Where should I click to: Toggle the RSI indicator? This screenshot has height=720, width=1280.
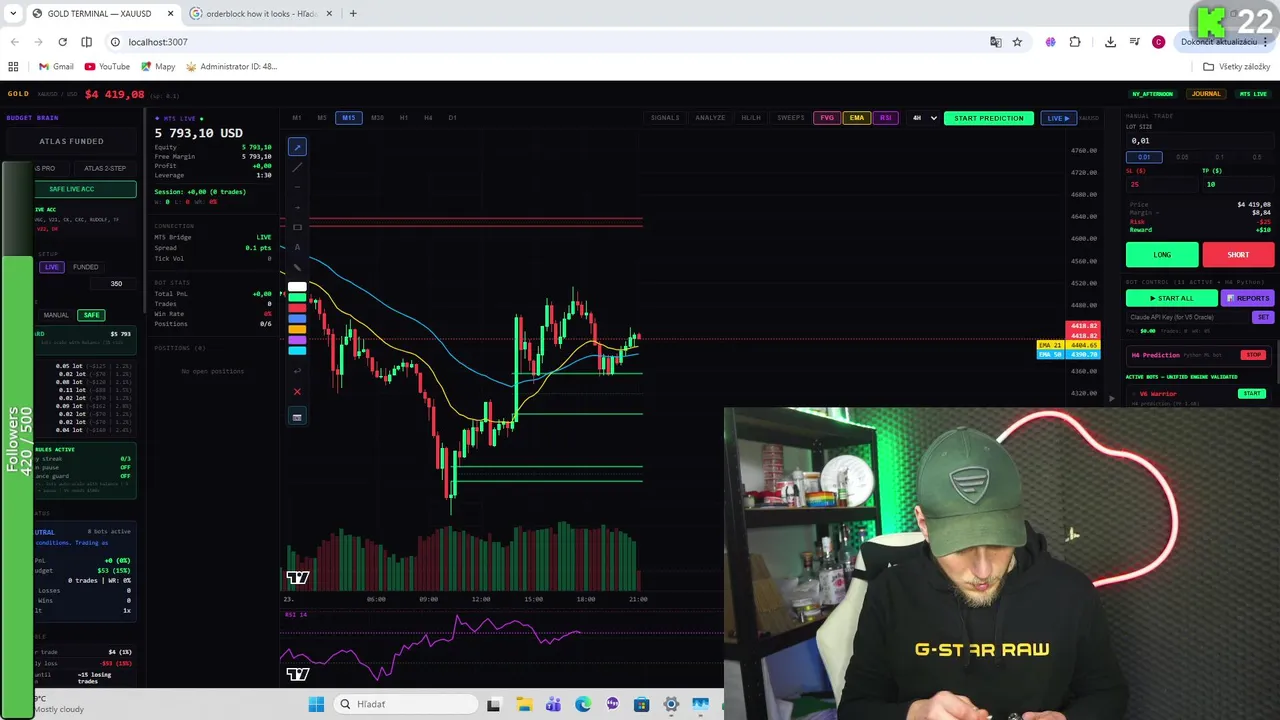[885, 118]
